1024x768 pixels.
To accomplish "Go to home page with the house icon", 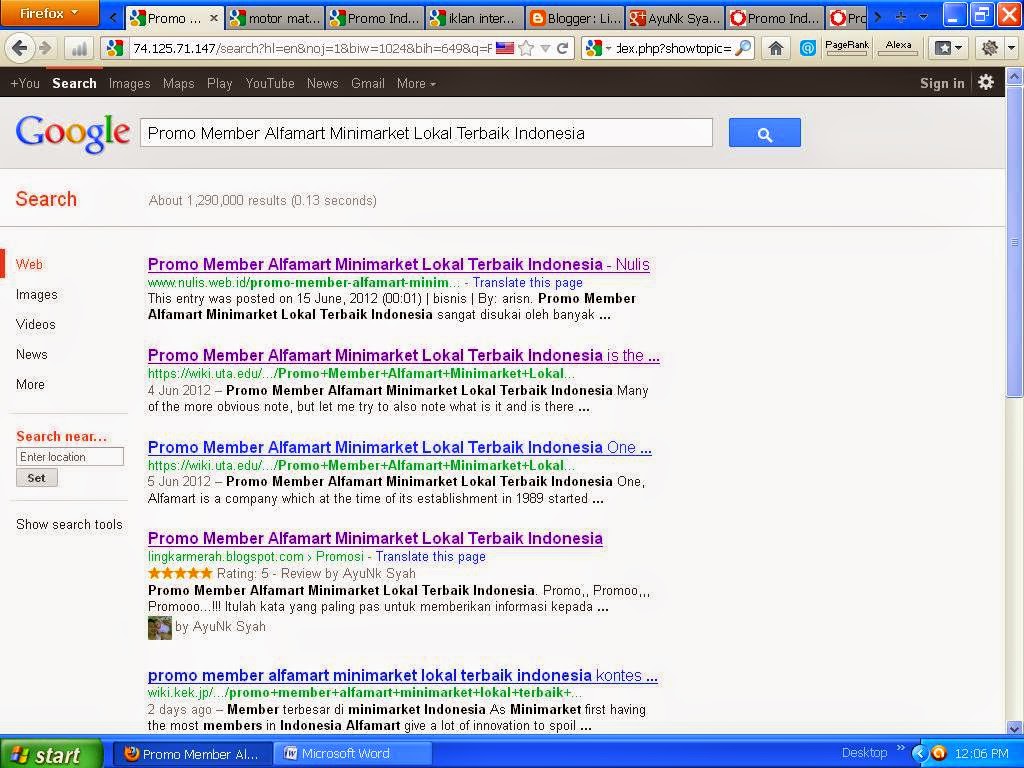I will click(x=776, y=48).
